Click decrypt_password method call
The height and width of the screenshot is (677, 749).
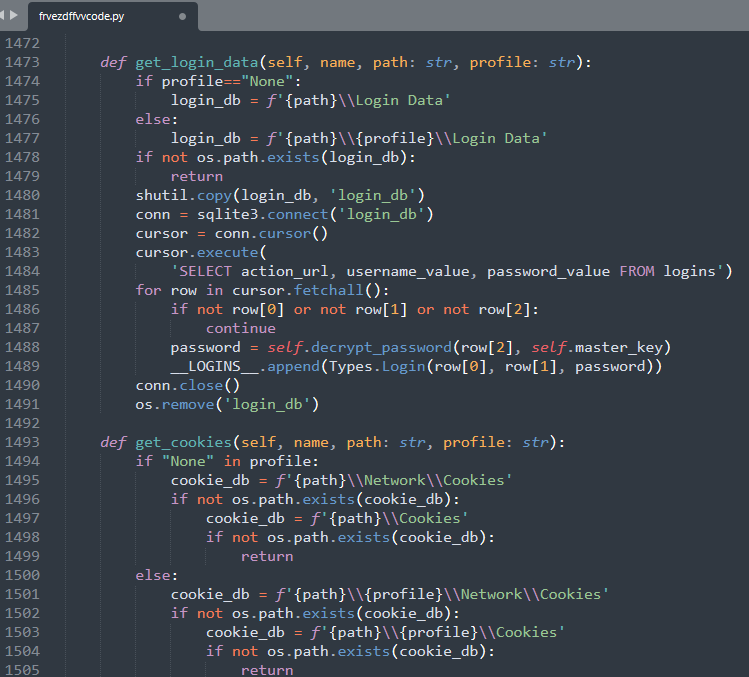(381, 347)
